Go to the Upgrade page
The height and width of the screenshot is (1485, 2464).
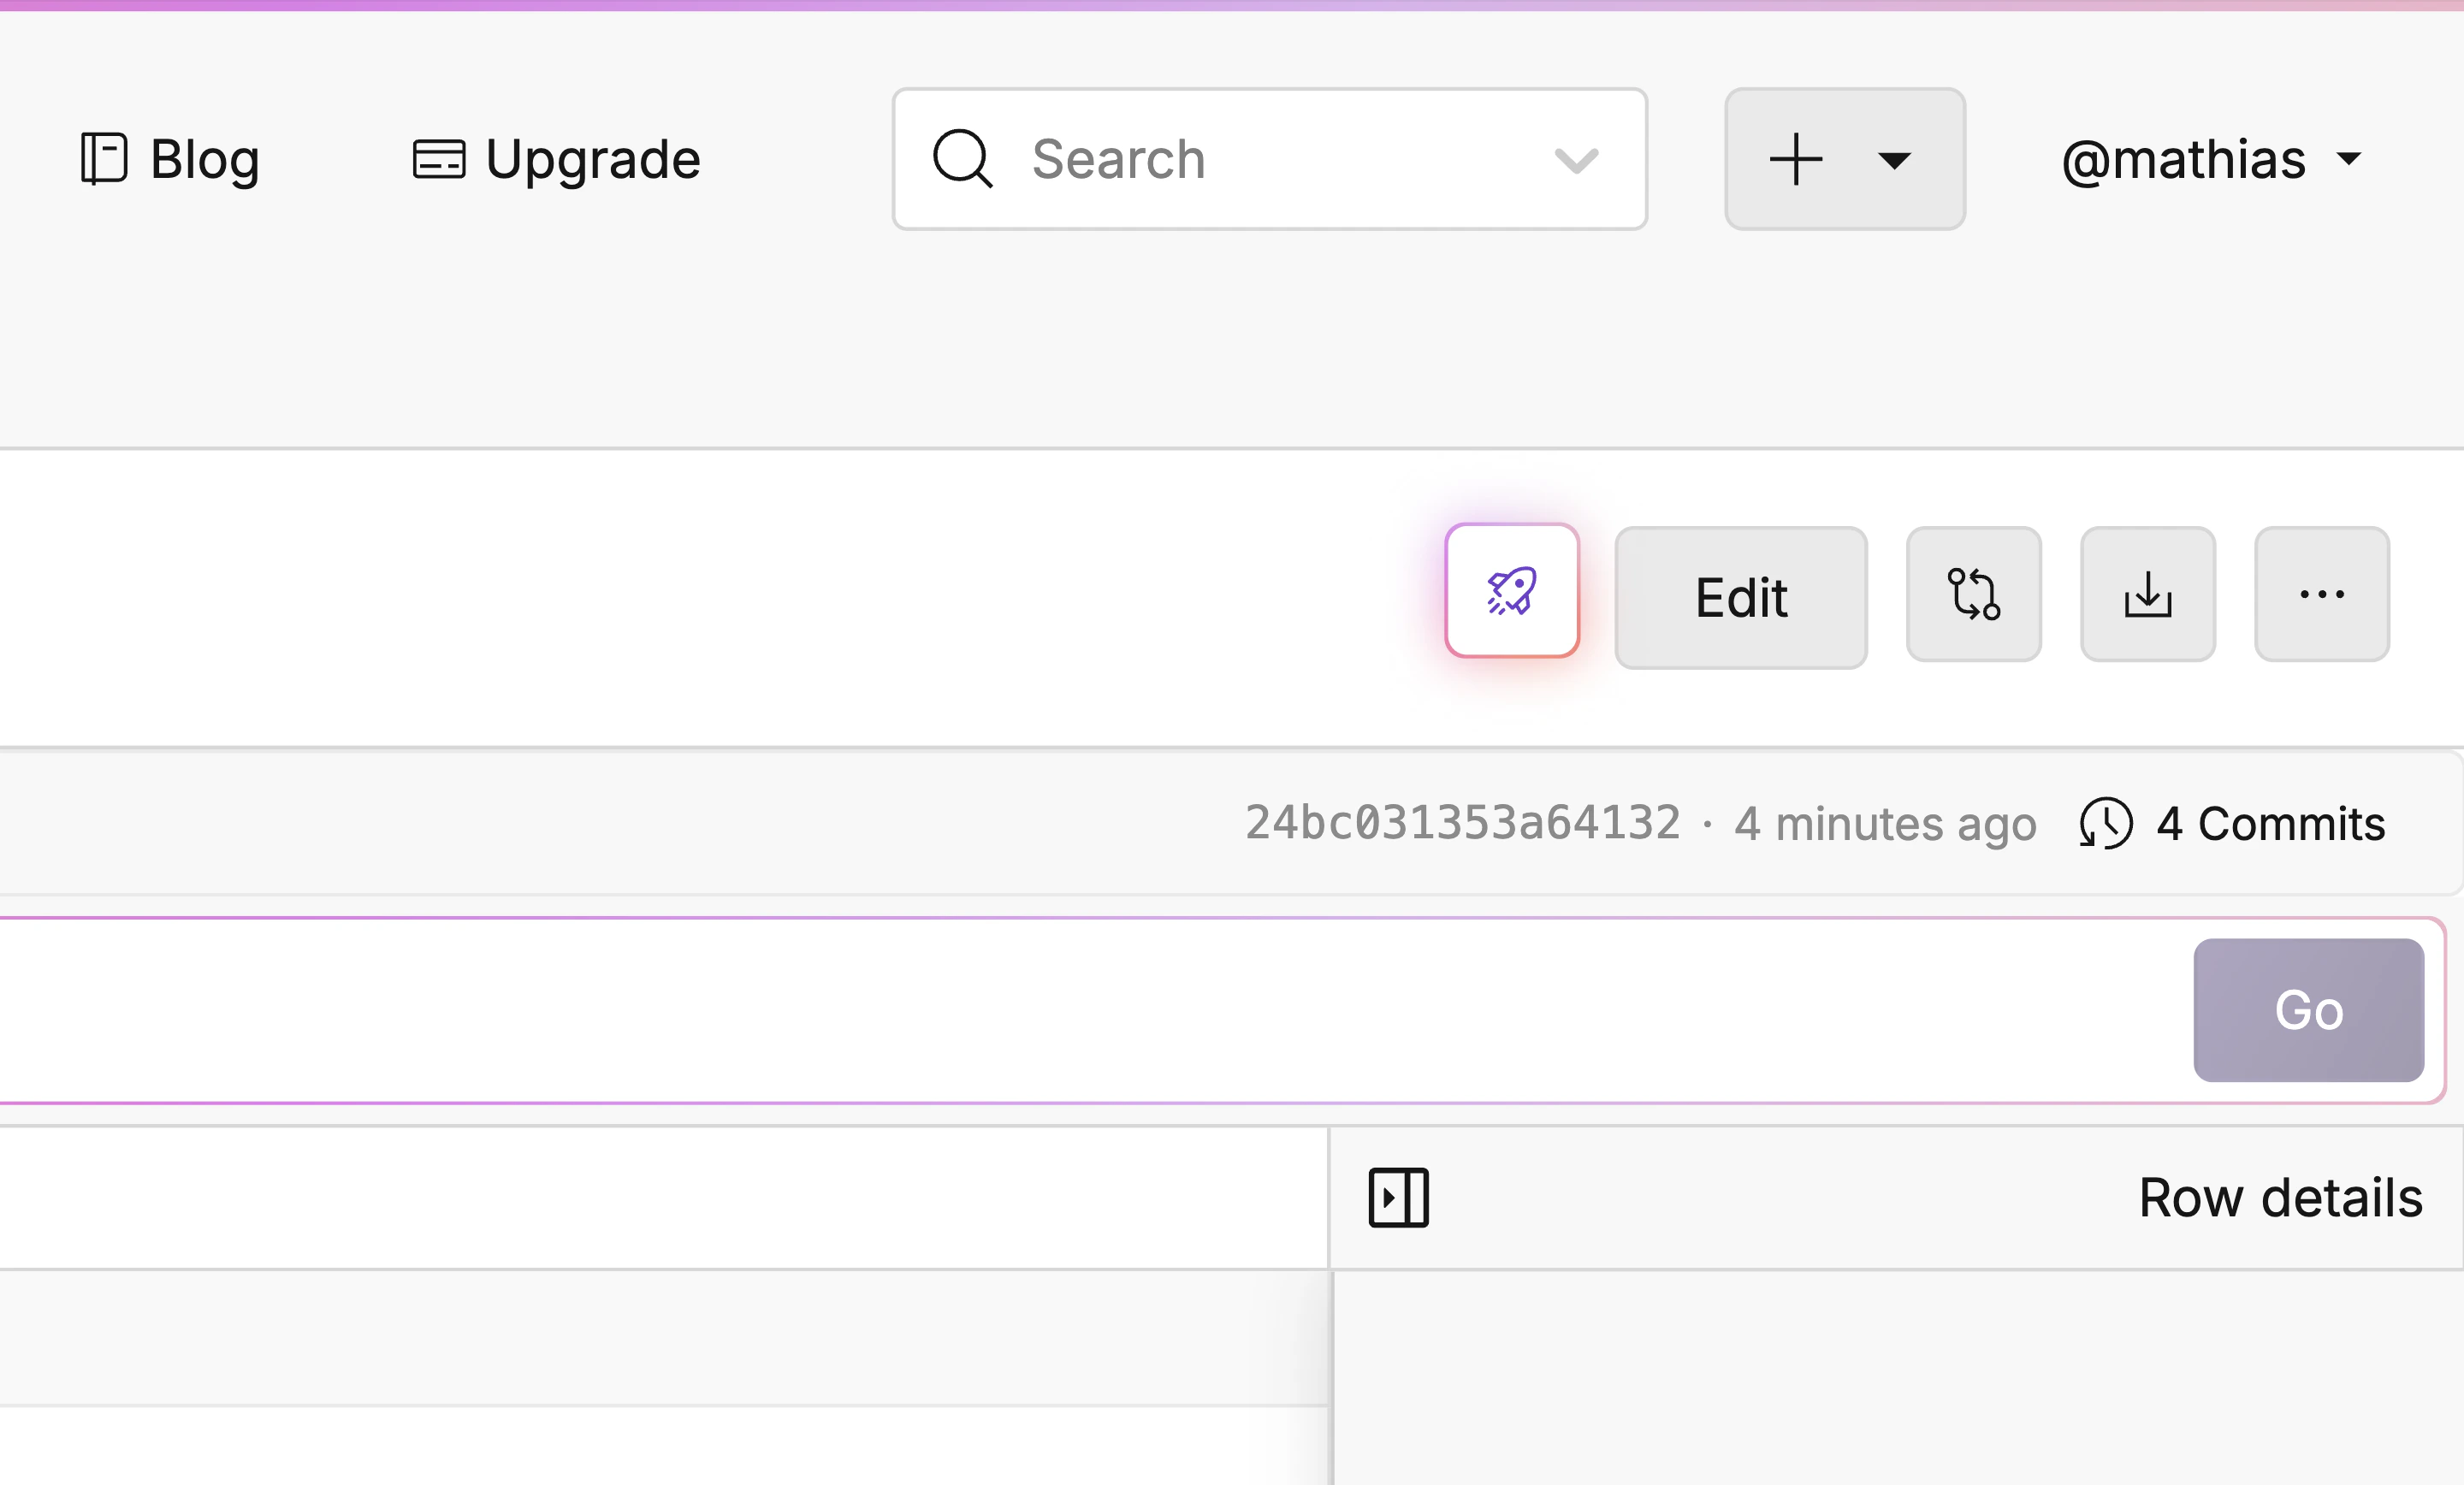592,160
